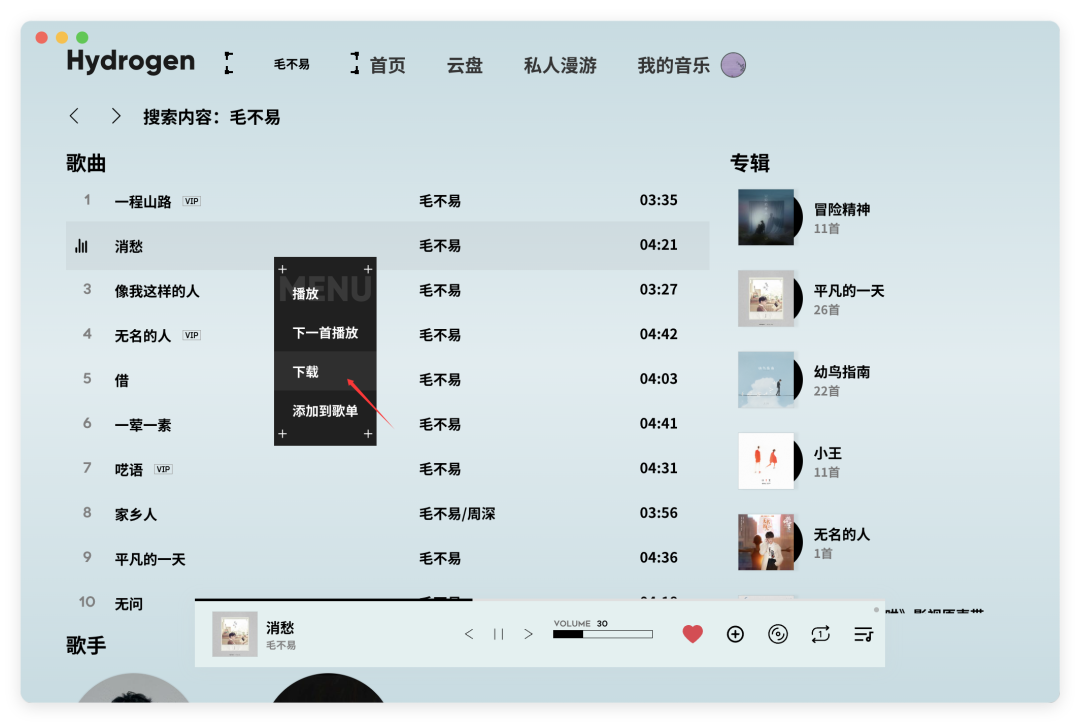1080x723 pixels.
Task: Choose 添加到歌单 from the context menu
Action: pos(325,411)
